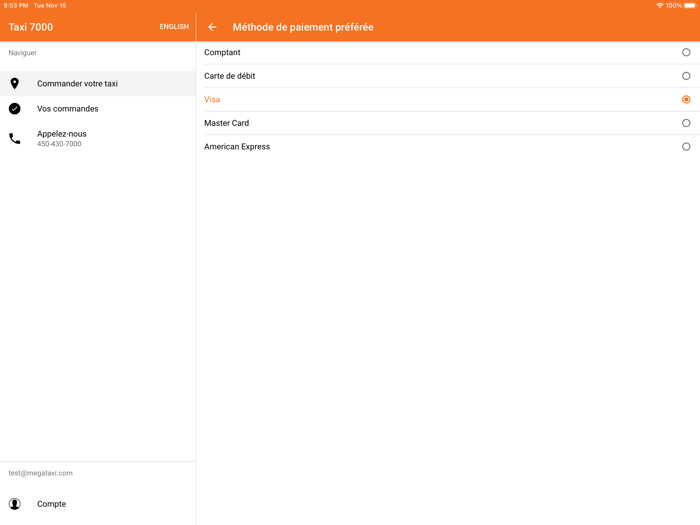Click the Master Card label
Screen dimensions: 700x525
[226, 123]
